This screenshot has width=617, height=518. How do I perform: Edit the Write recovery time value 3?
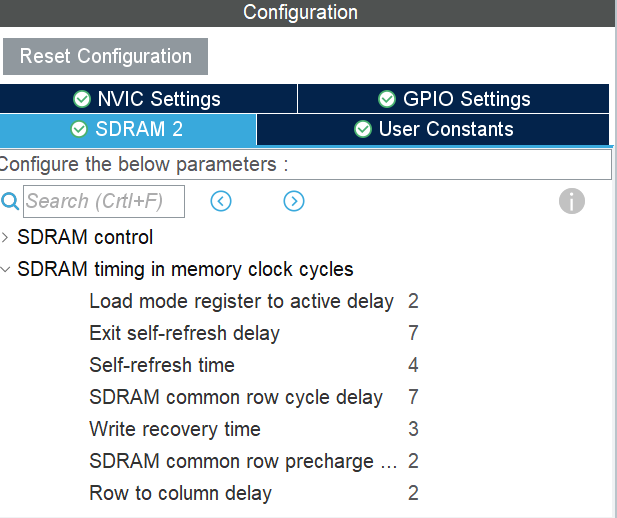pos(413,429)
